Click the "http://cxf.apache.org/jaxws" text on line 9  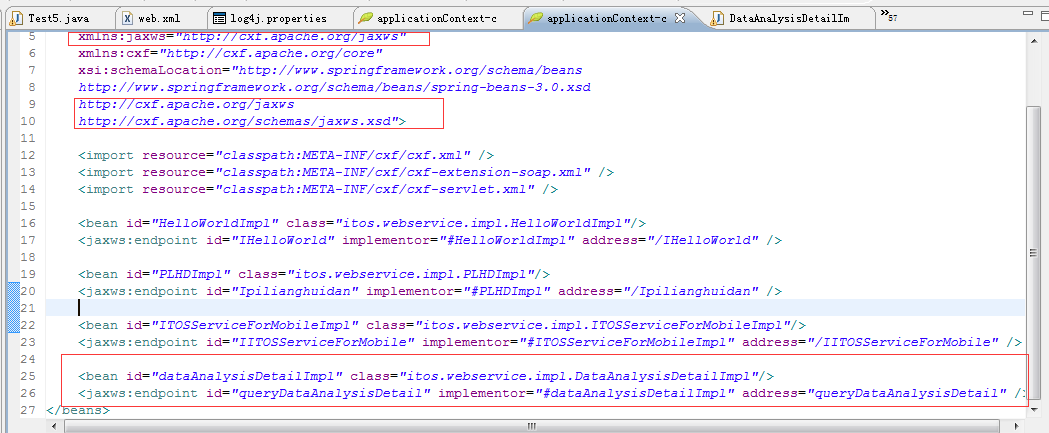tap(186, 104)
